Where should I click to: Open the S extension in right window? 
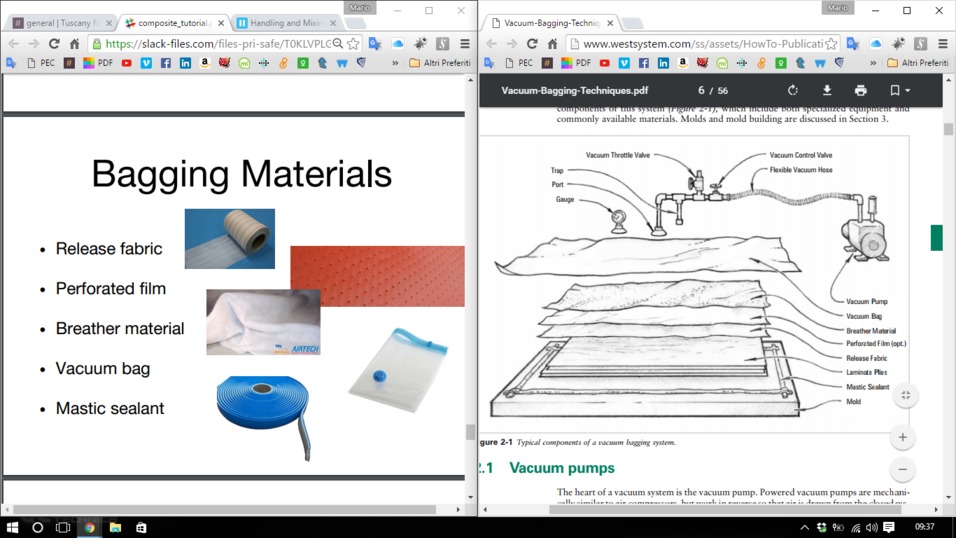pos(921,43)
